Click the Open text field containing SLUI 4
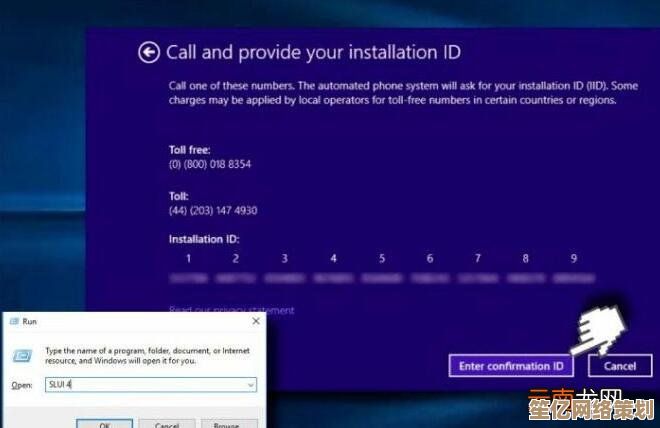 point(140,385)
